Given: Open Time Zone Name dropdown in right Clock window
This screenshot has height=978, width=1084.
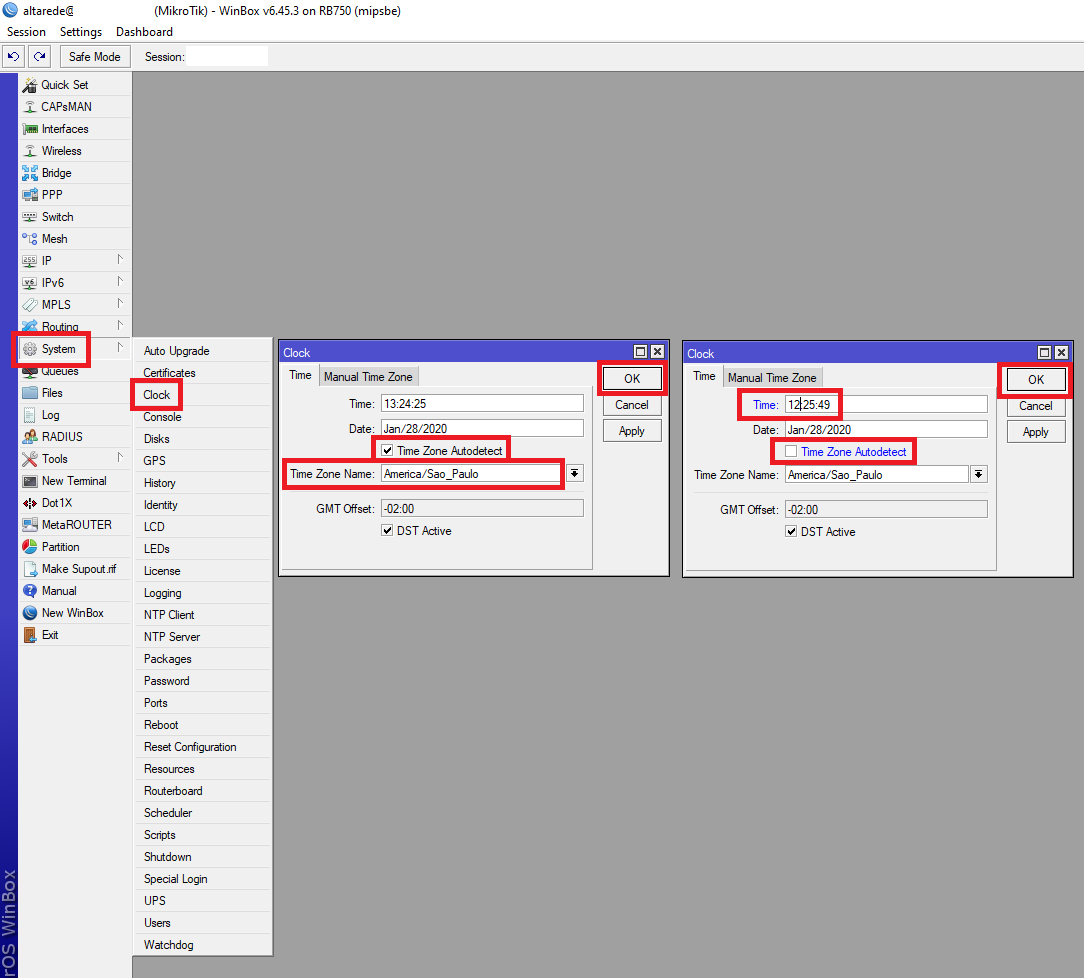Looking at the screenshot, I should pos(978,475).
